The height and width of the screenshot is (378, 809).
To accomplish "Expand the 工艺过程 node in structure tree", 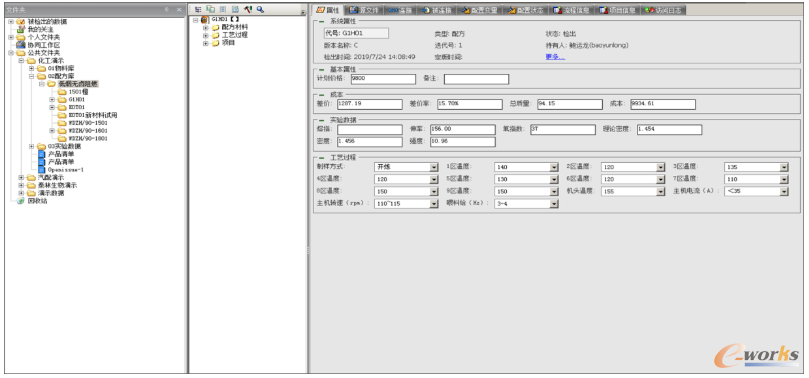I will (x=206, y=35).
